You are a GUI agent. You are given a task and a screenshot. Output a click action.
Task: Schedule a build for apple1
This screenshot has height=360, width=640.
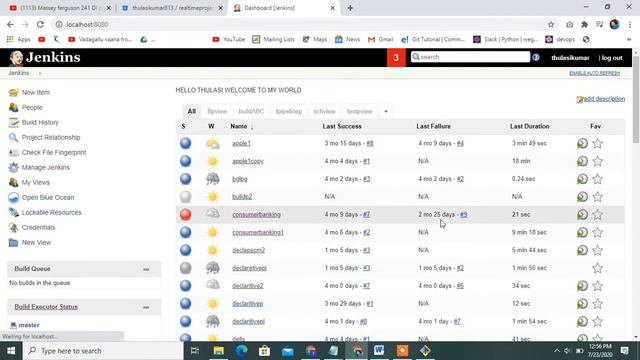coord(582,143)
